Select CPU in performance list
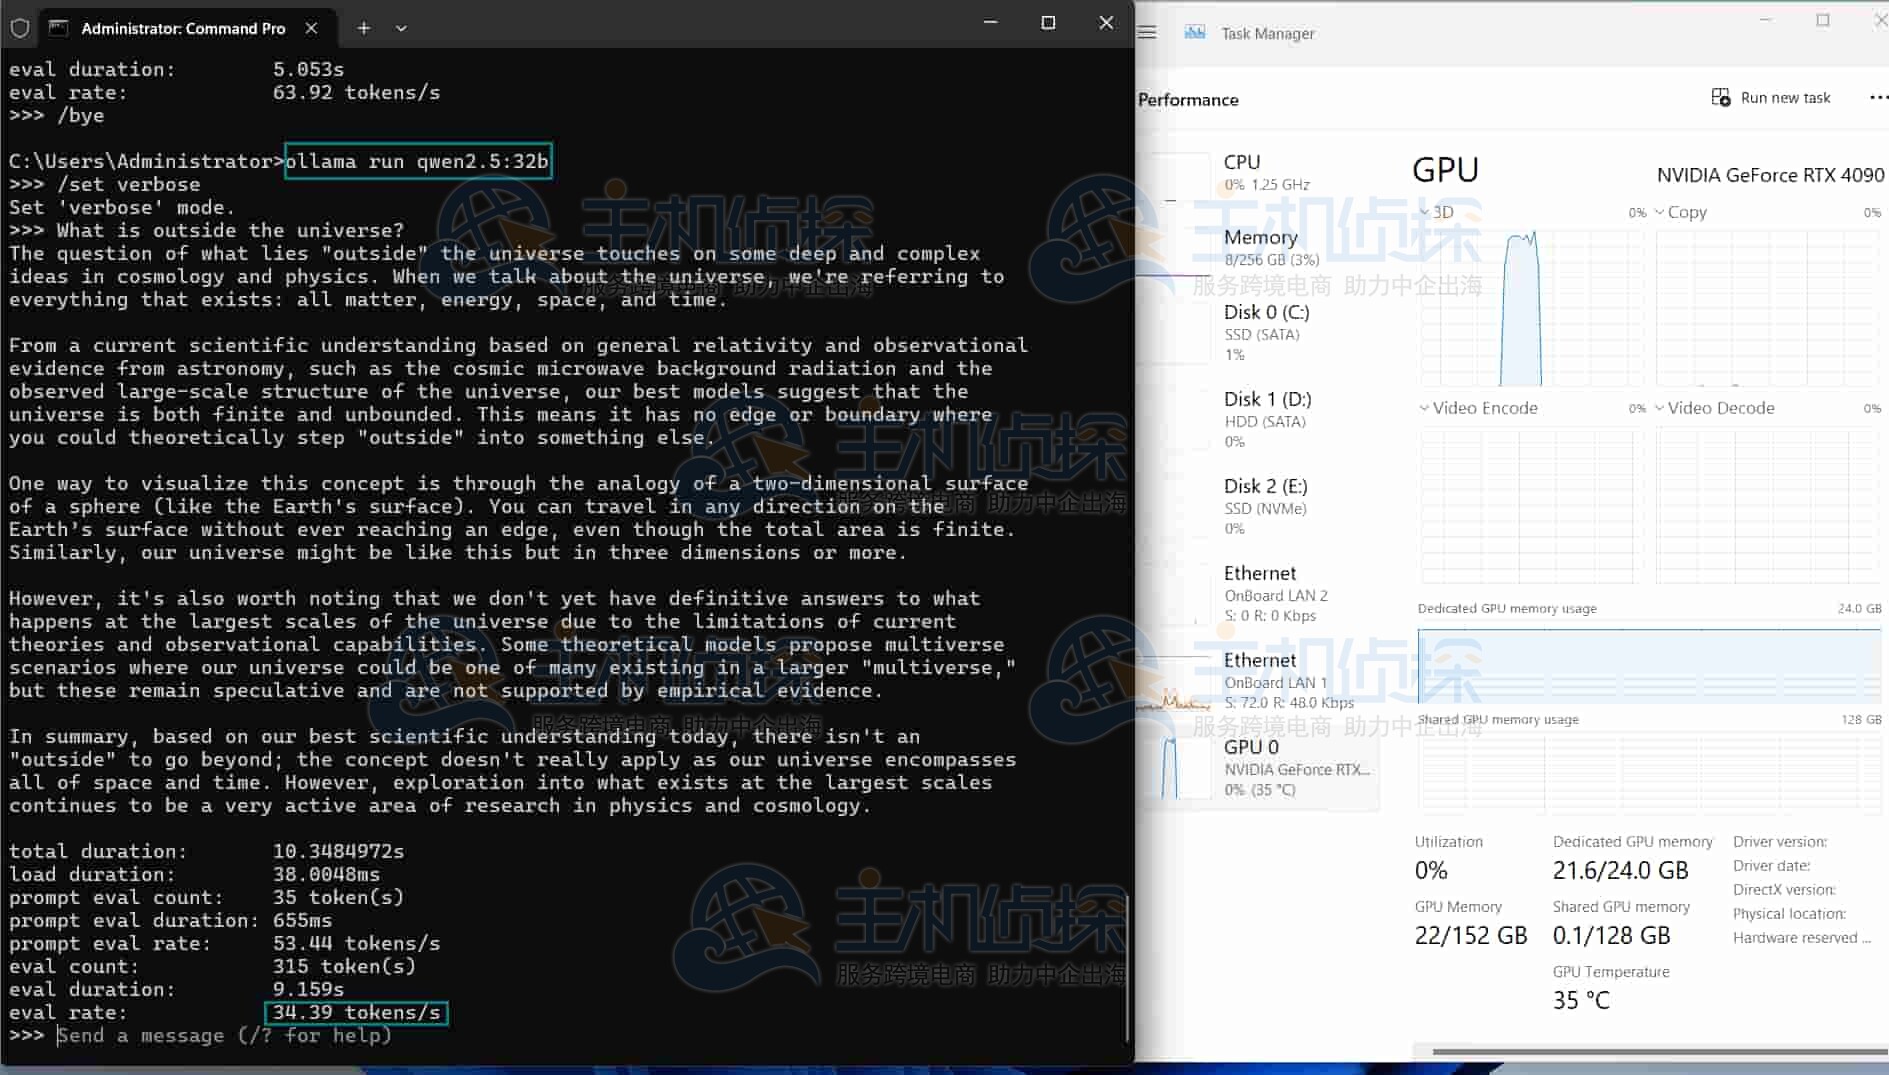 point(1242,162)
